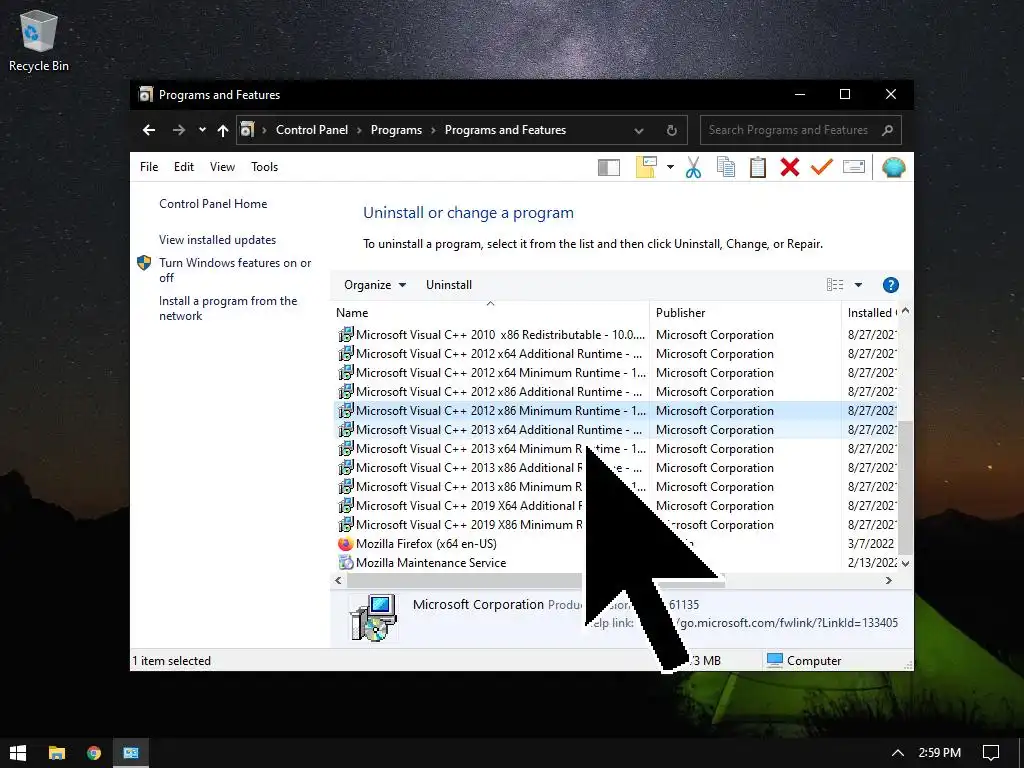Open recent locations dropdown chevron
Viewport: 1024px width, 768px height.
click(x=202, y=129)
